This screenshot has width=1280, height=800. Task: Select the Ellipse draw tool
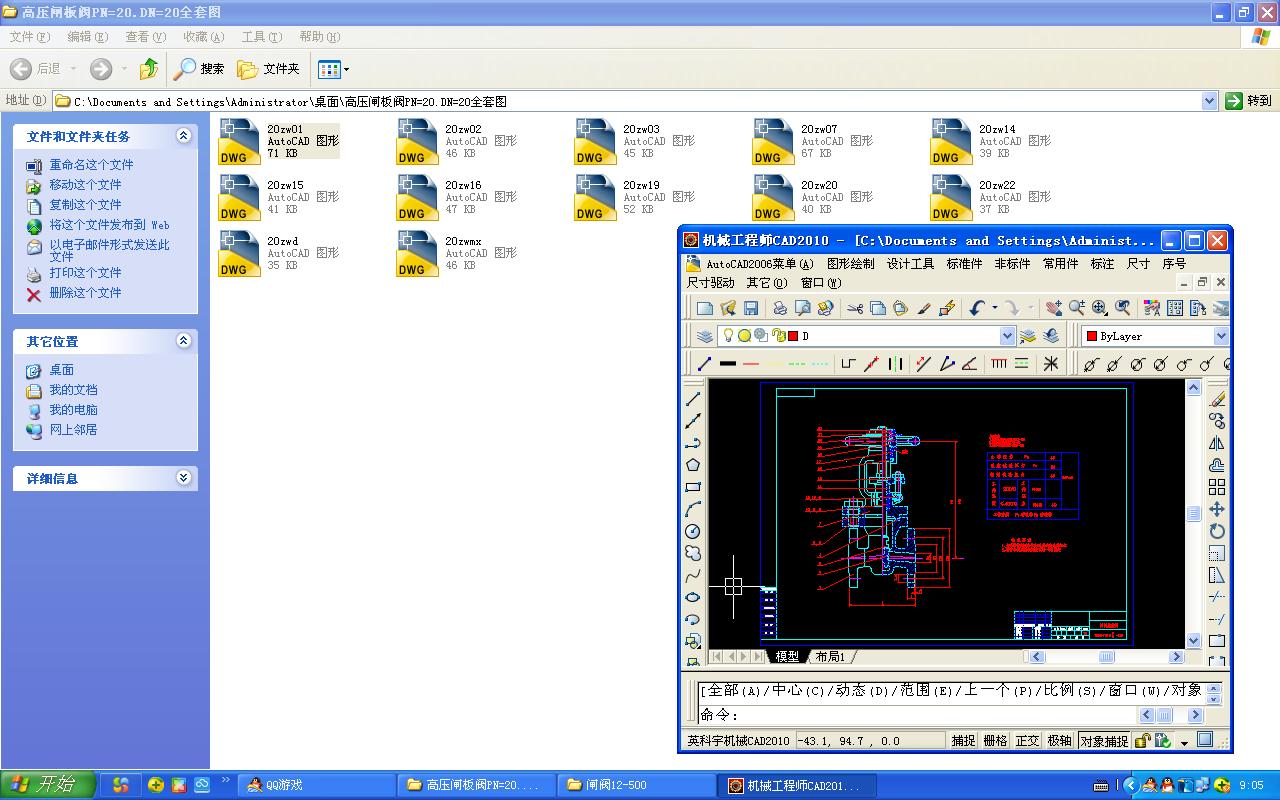click(693, 597)
